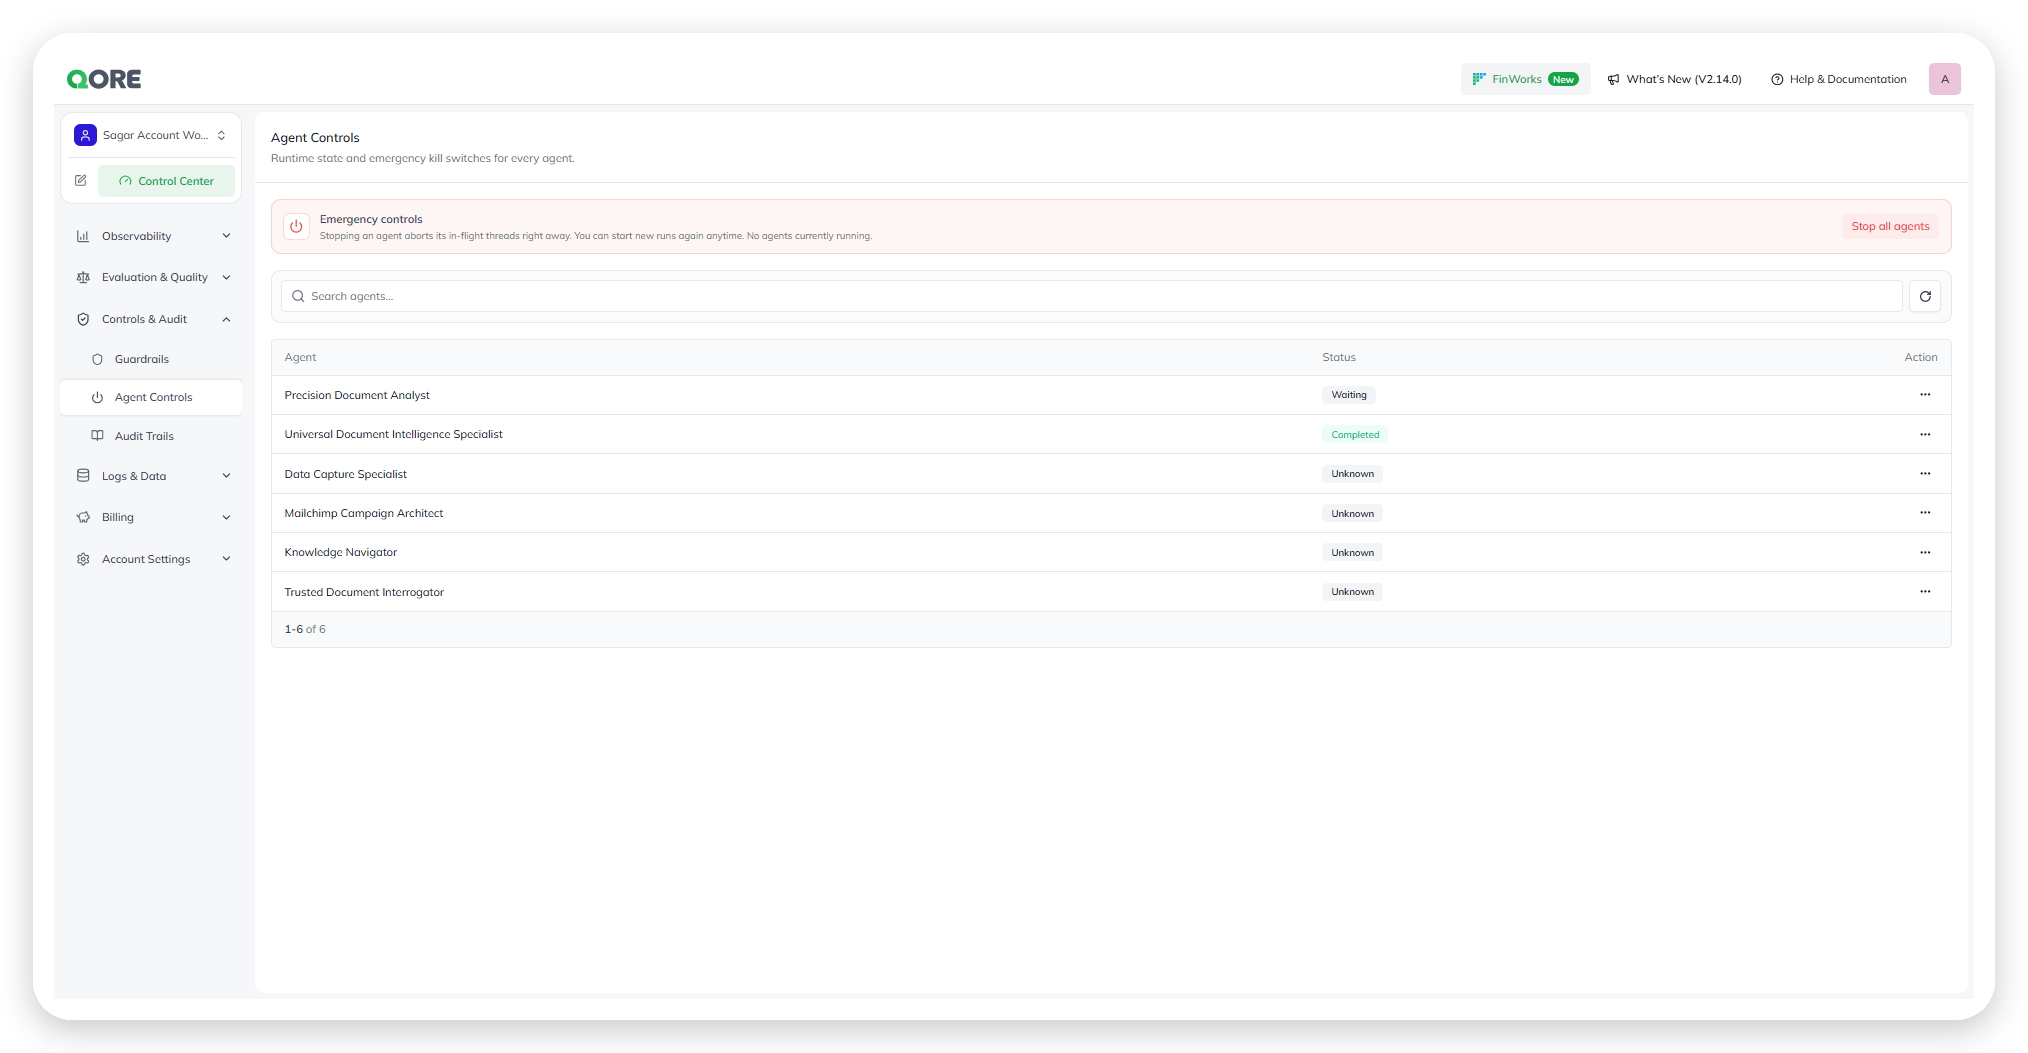Open Help & Documentation

1838,79
